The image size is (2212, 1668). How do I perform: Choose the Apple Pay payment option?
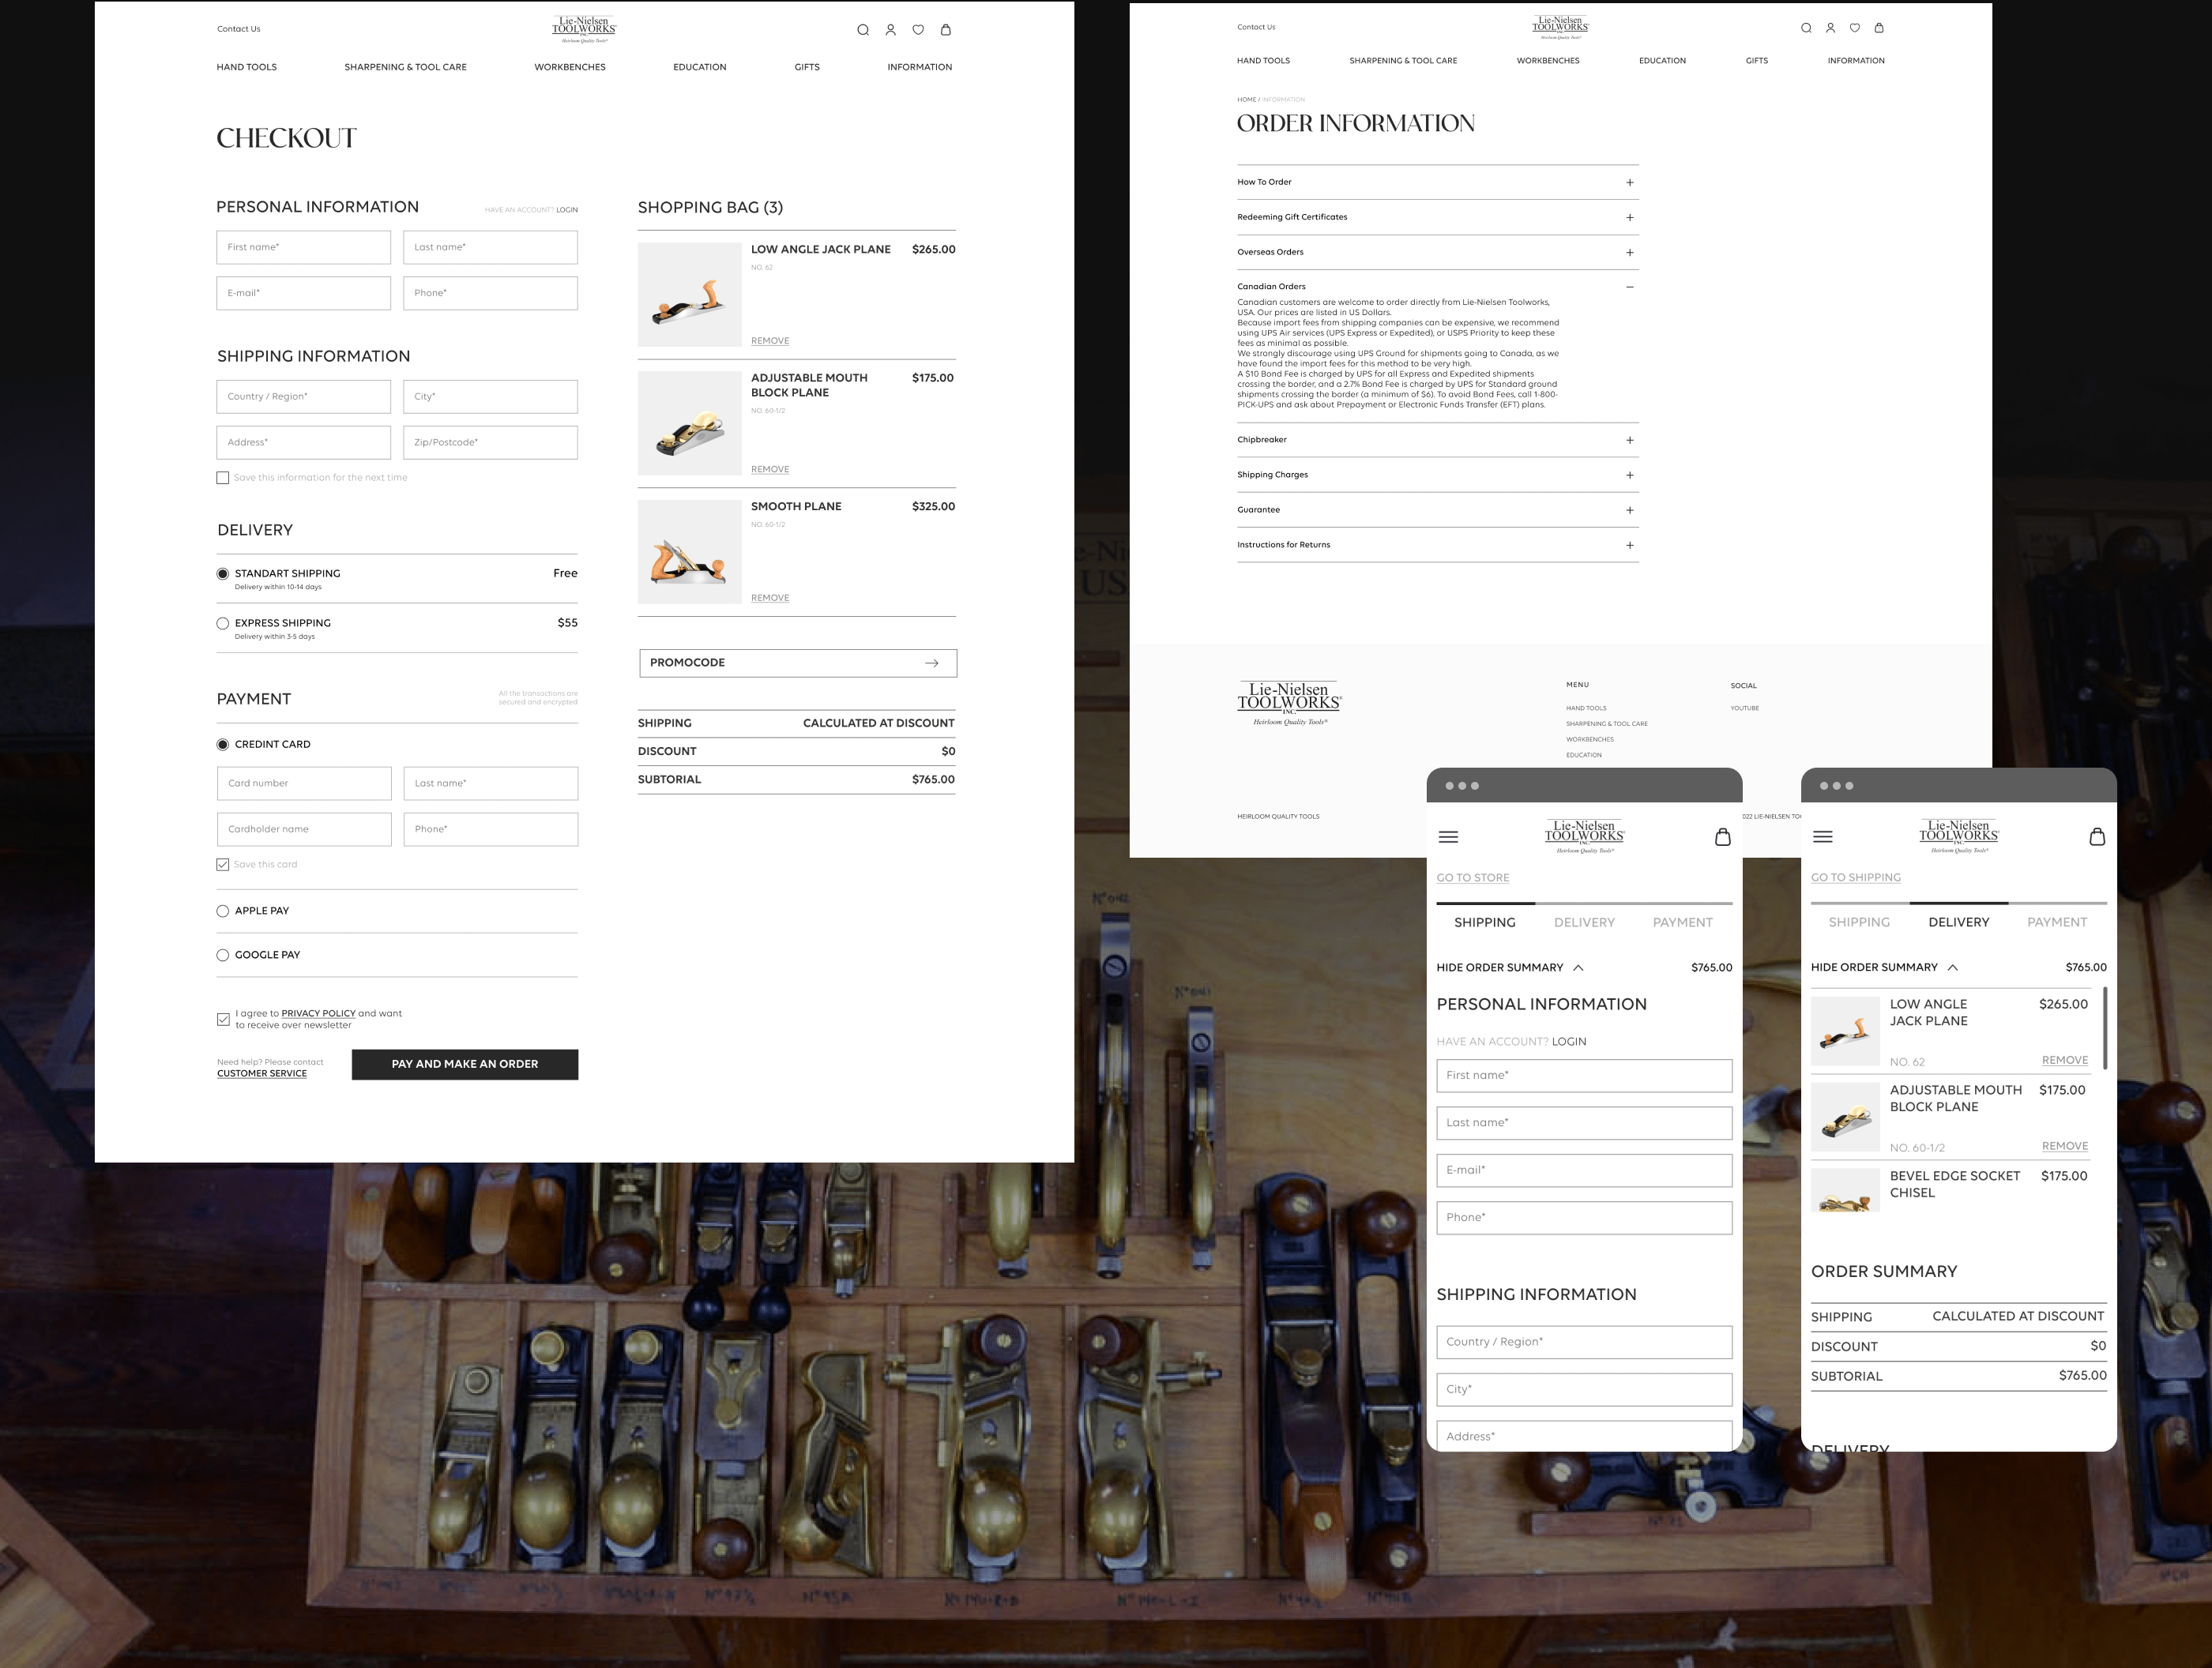pyautogui.click(x=223, y=911)
